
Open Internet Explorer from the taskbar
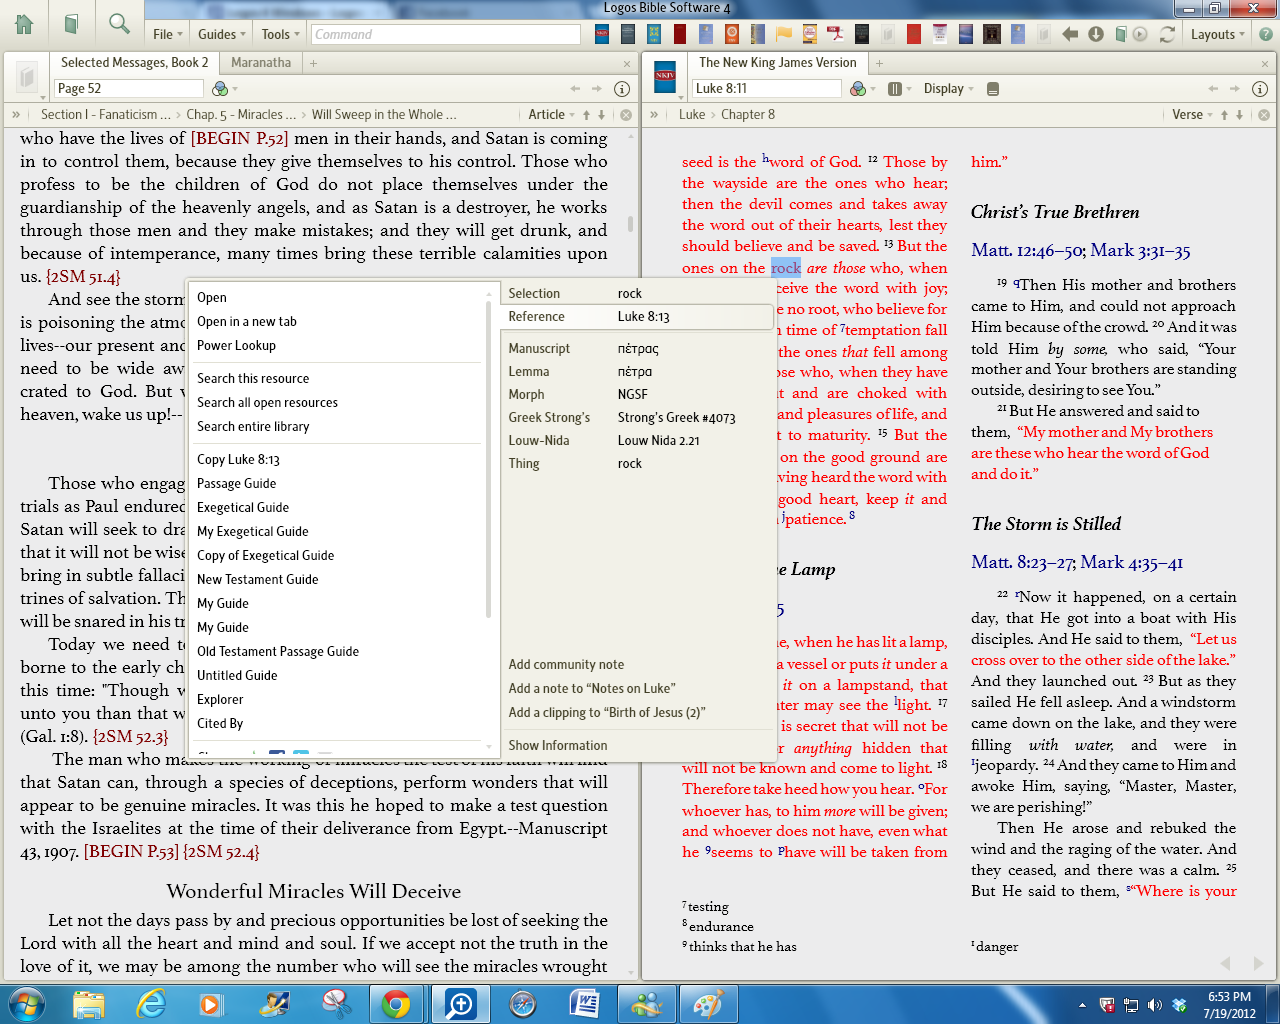click(x=151, y=1004)
